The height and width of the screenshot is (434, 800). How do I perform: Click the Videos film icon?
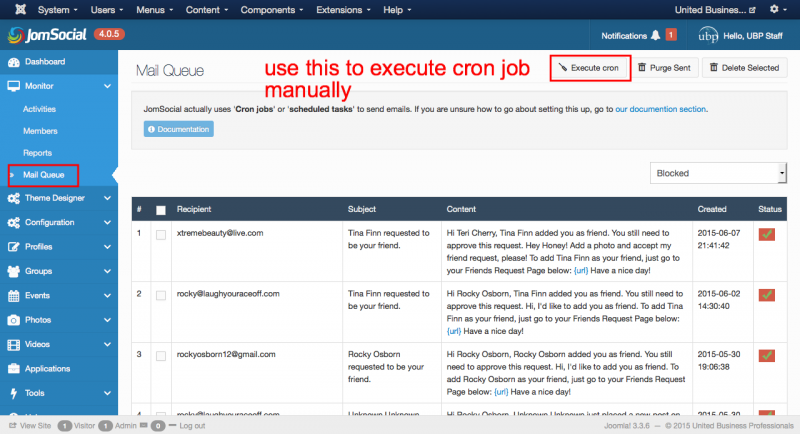[x=14, y=345]
